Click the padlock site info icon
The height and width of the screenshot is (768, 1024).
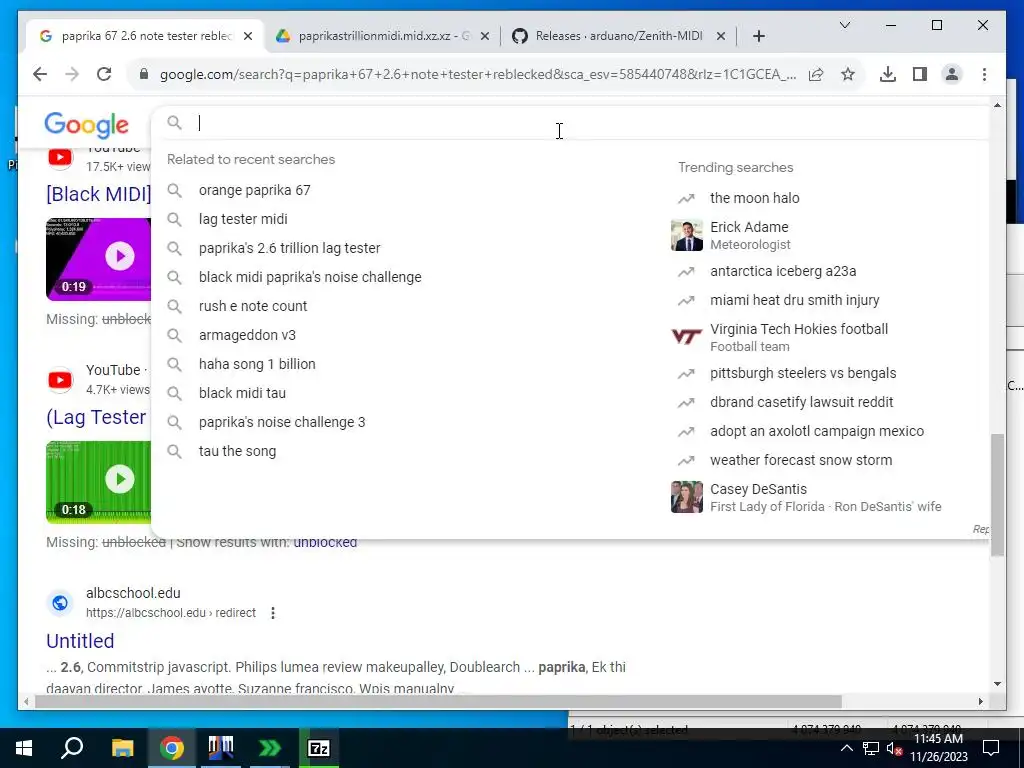(144, 74)
